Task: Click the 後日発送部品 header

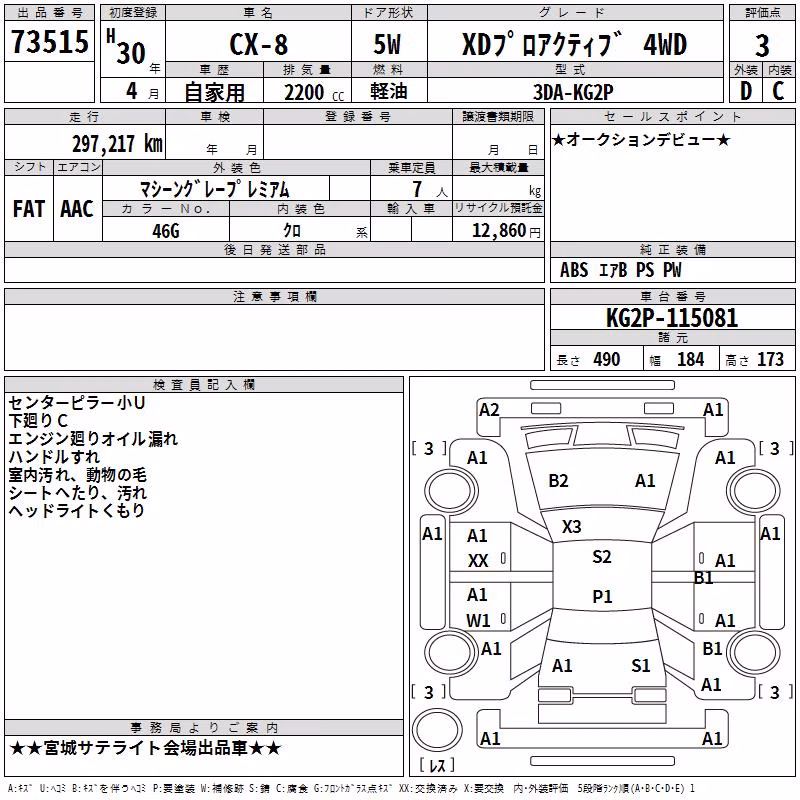Action: click(x=275, y=249)
